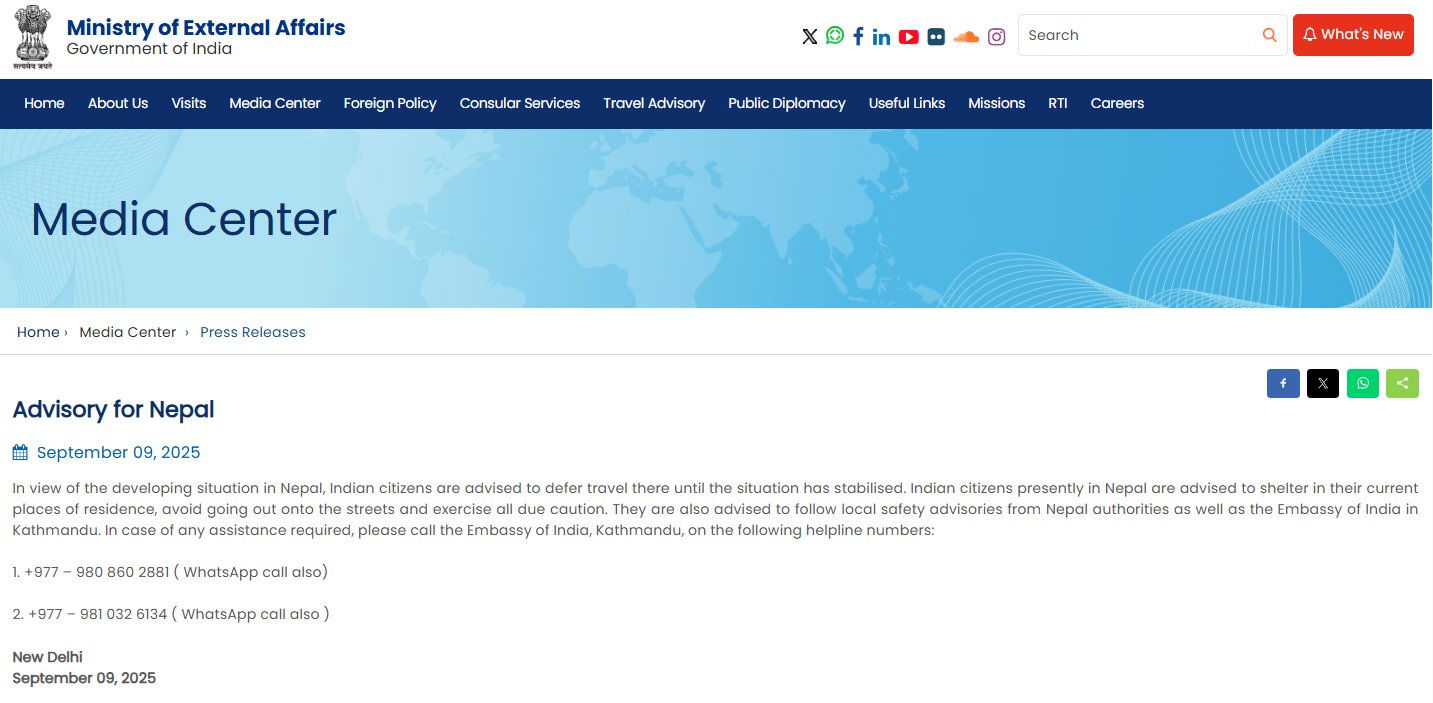Screen dimensions: 1433x703
Task: Open the Flickr header icon
Action: (x=936, y=37)
